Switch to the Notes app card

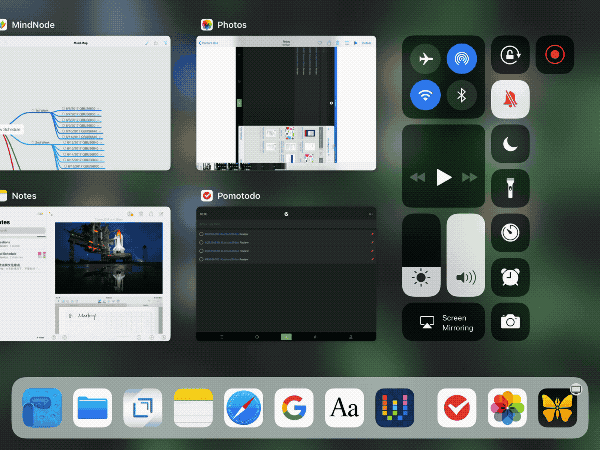click(x=84, y=273)
